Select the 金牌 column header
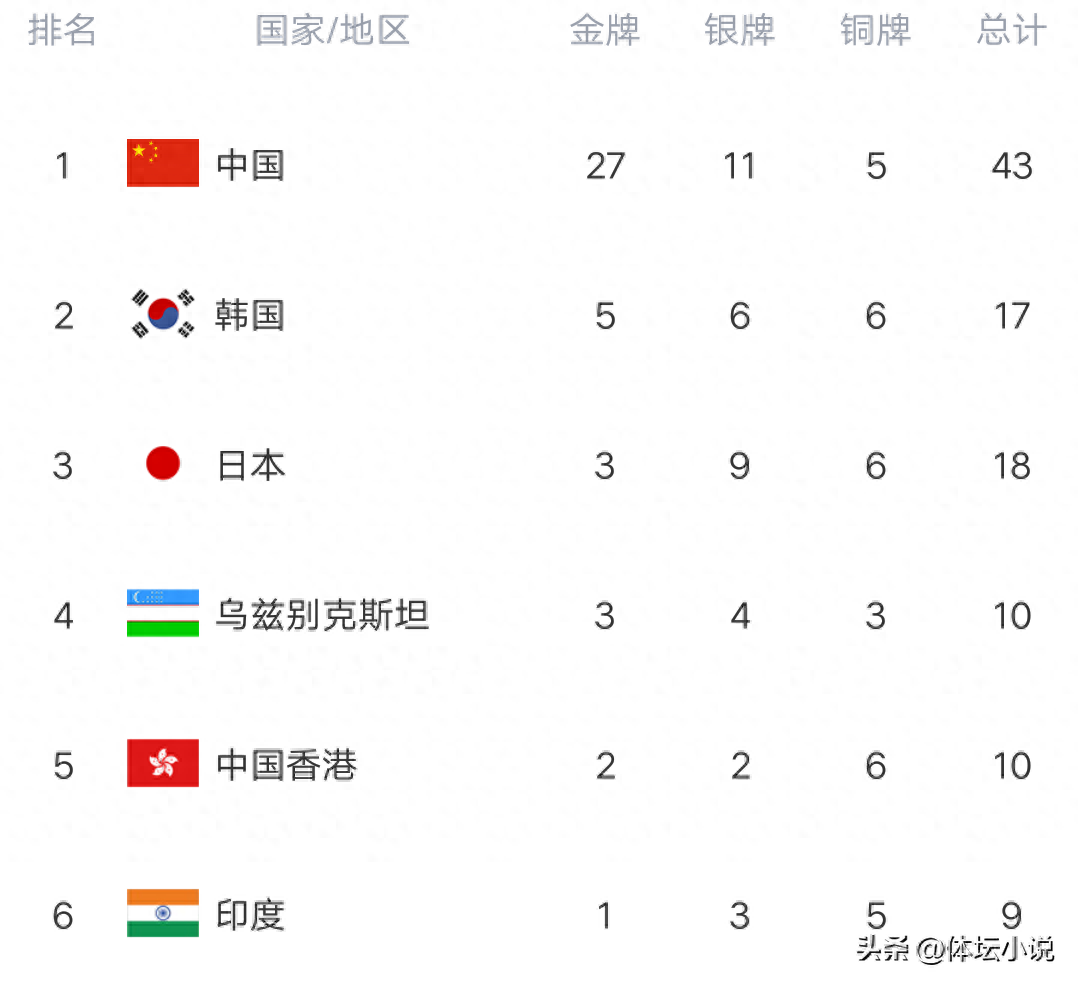Viewport: 1079px width, 987px height. 605,31
